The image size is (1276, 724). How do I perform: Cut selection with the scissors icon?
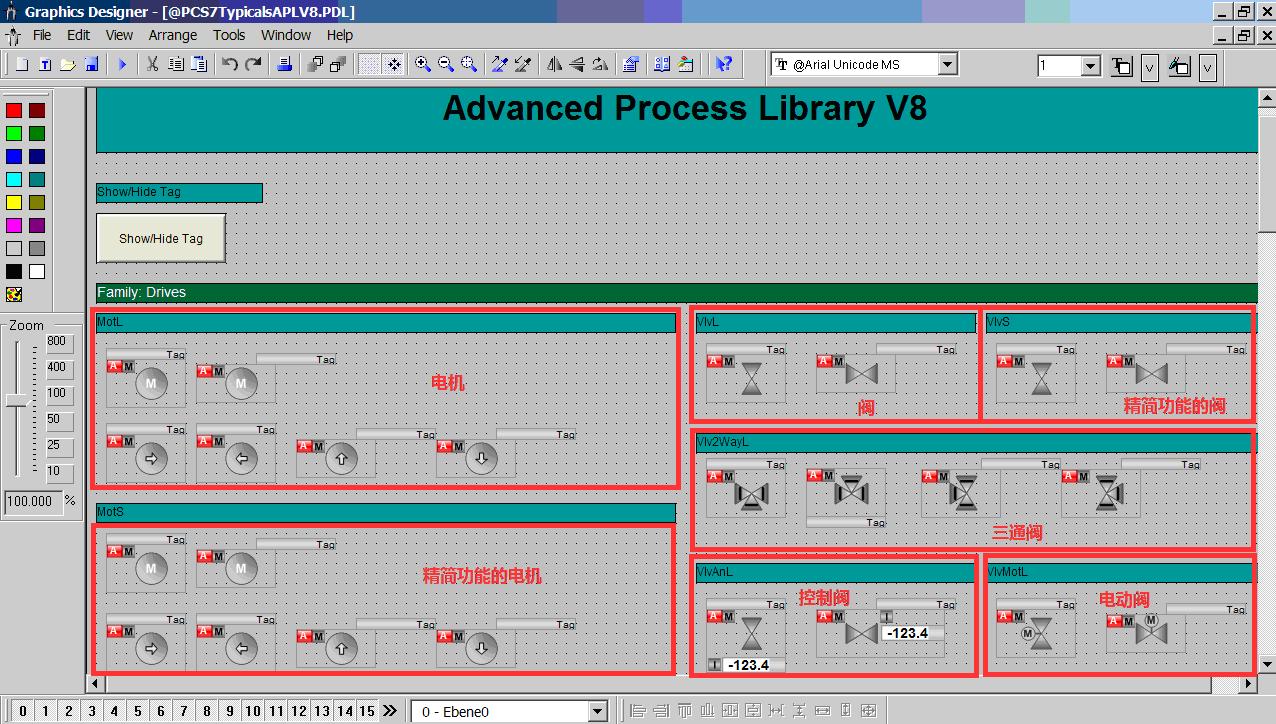click(153, 64)
